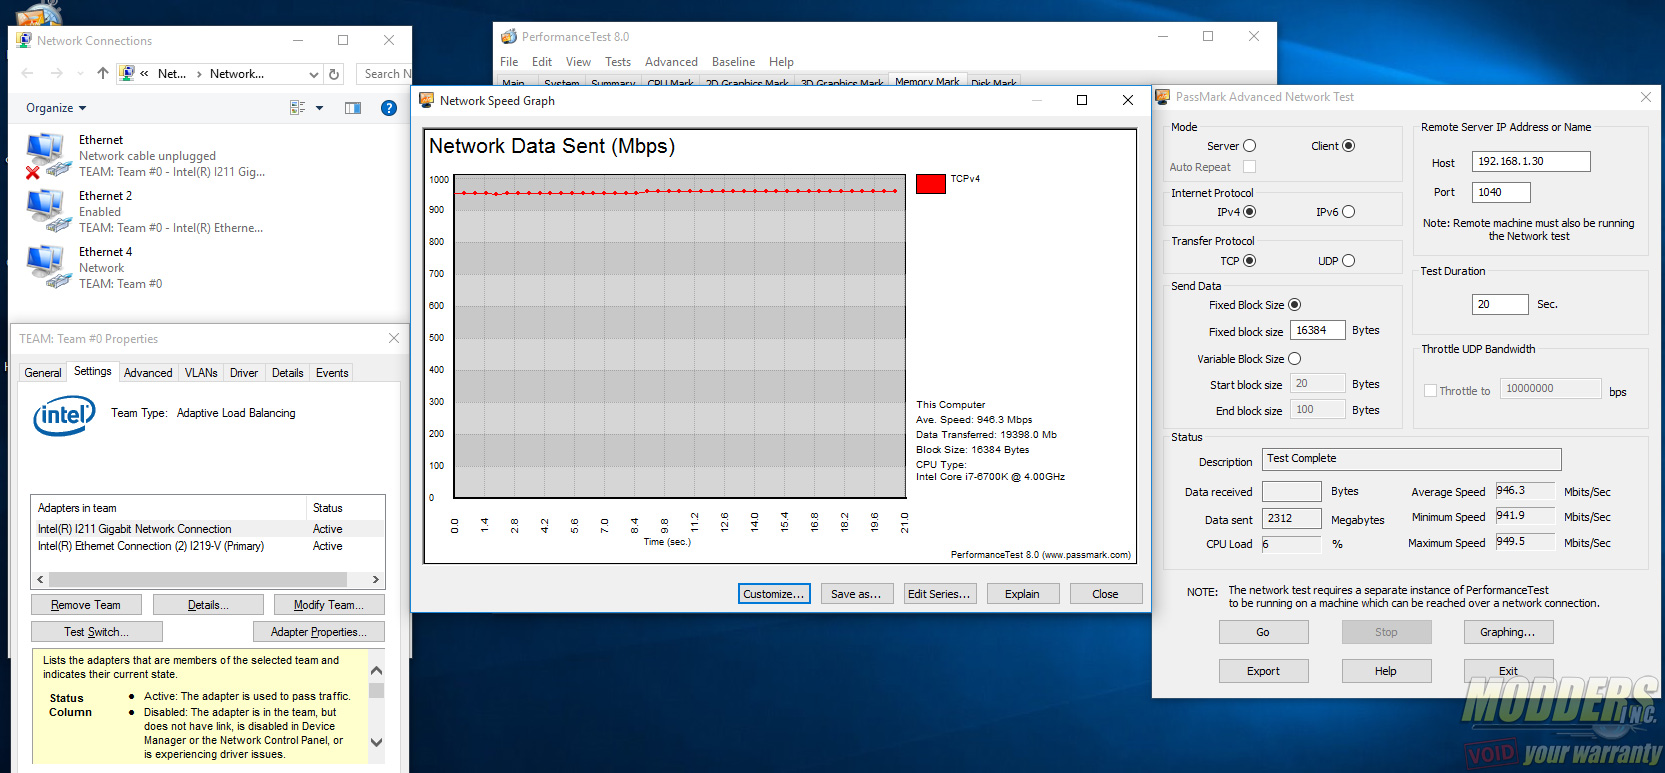Select UDP transfer protocol

click(x=1348, y=261)
